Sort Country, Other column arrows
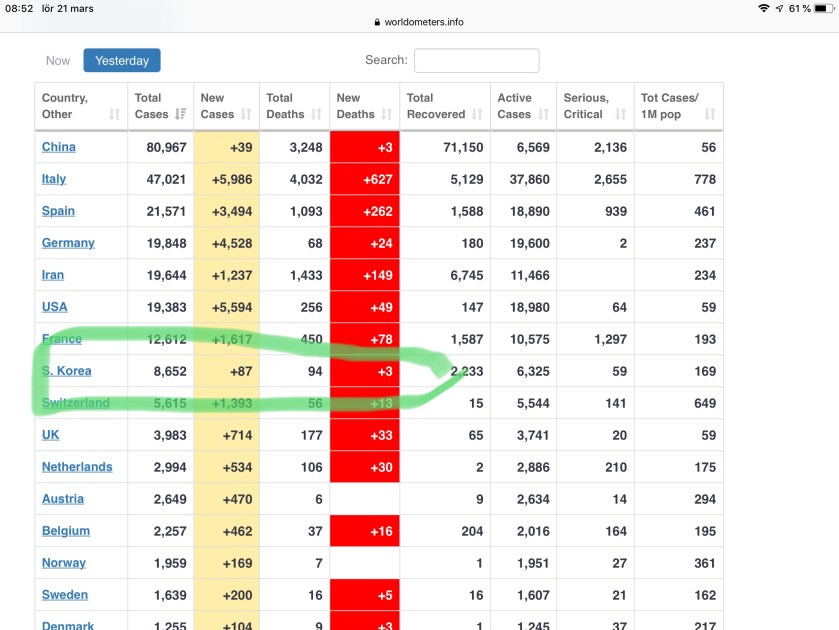The image size is (839, 630). (114, 114)
